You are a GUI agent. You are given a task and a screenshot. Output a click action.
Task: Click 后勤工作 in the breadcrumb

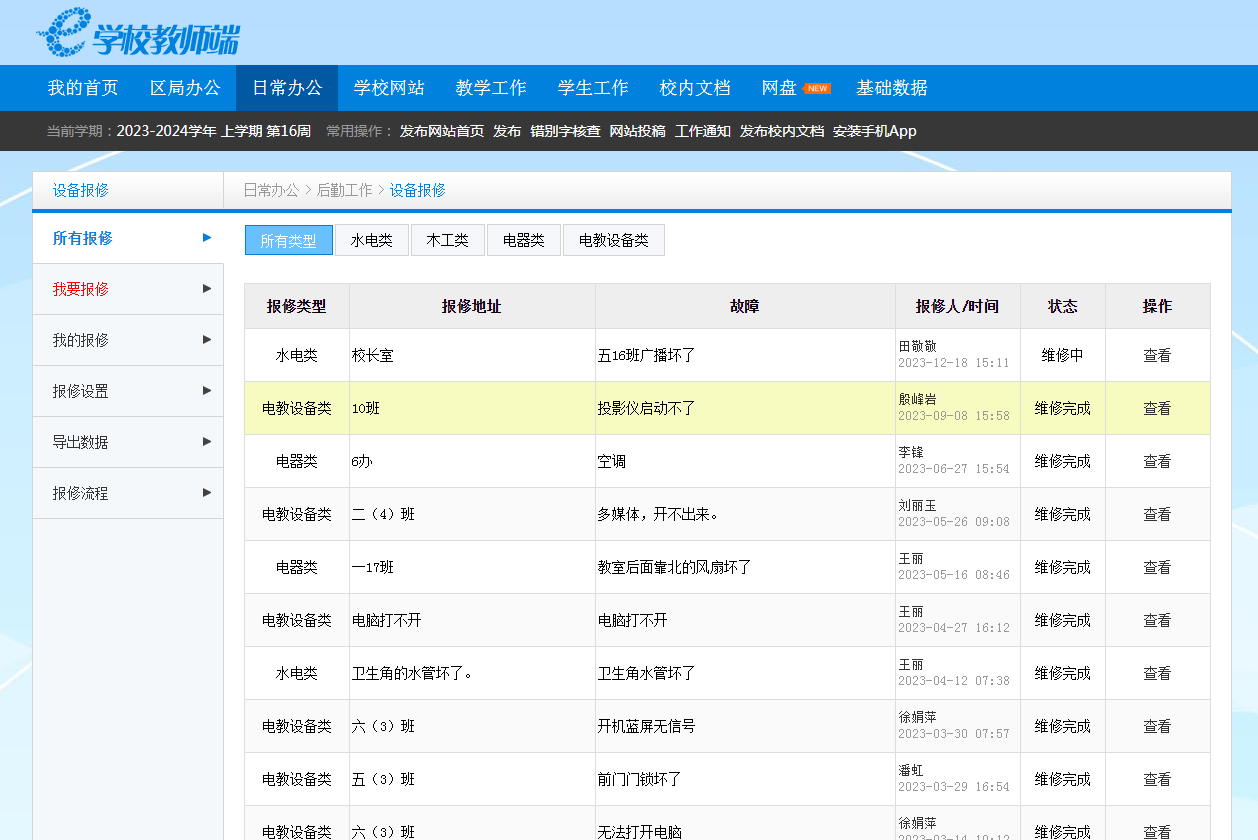(345, 190)
